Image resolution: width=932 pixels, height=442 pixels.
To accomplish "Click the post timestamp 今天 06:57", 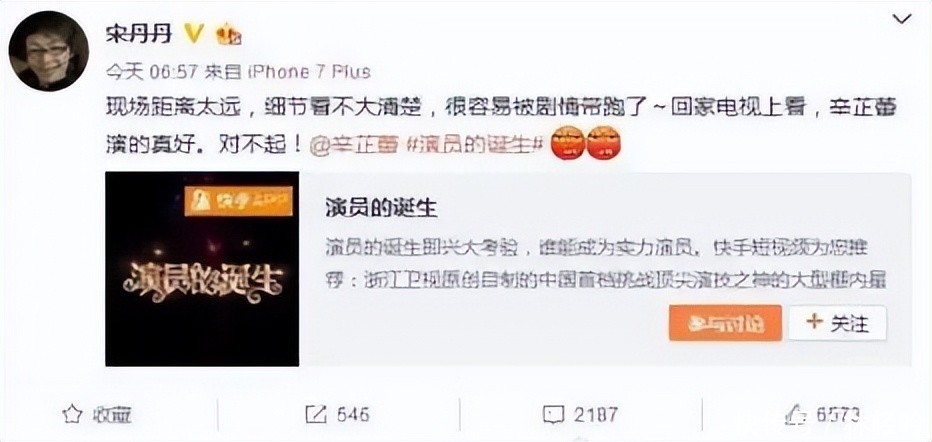I will click(x=152, y=72).
